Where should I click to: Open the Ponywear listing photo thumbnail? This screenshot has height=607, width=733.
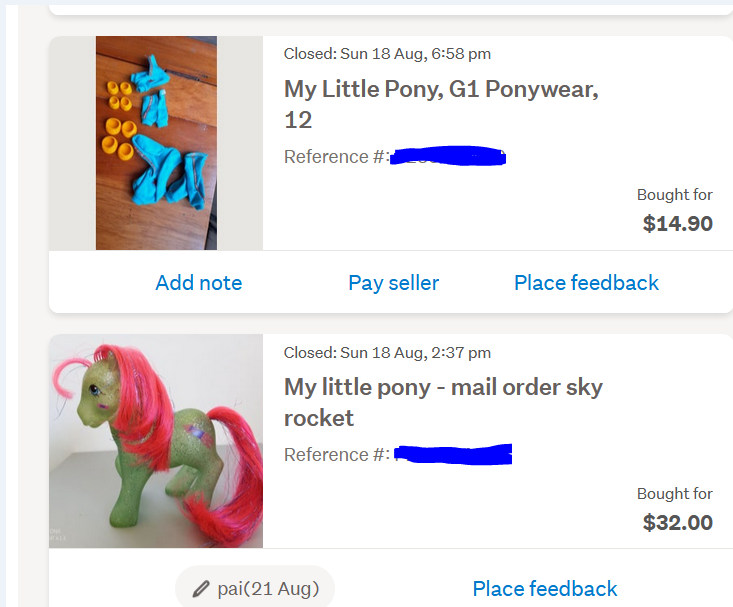pyautogui.click(x=156, y=143)
